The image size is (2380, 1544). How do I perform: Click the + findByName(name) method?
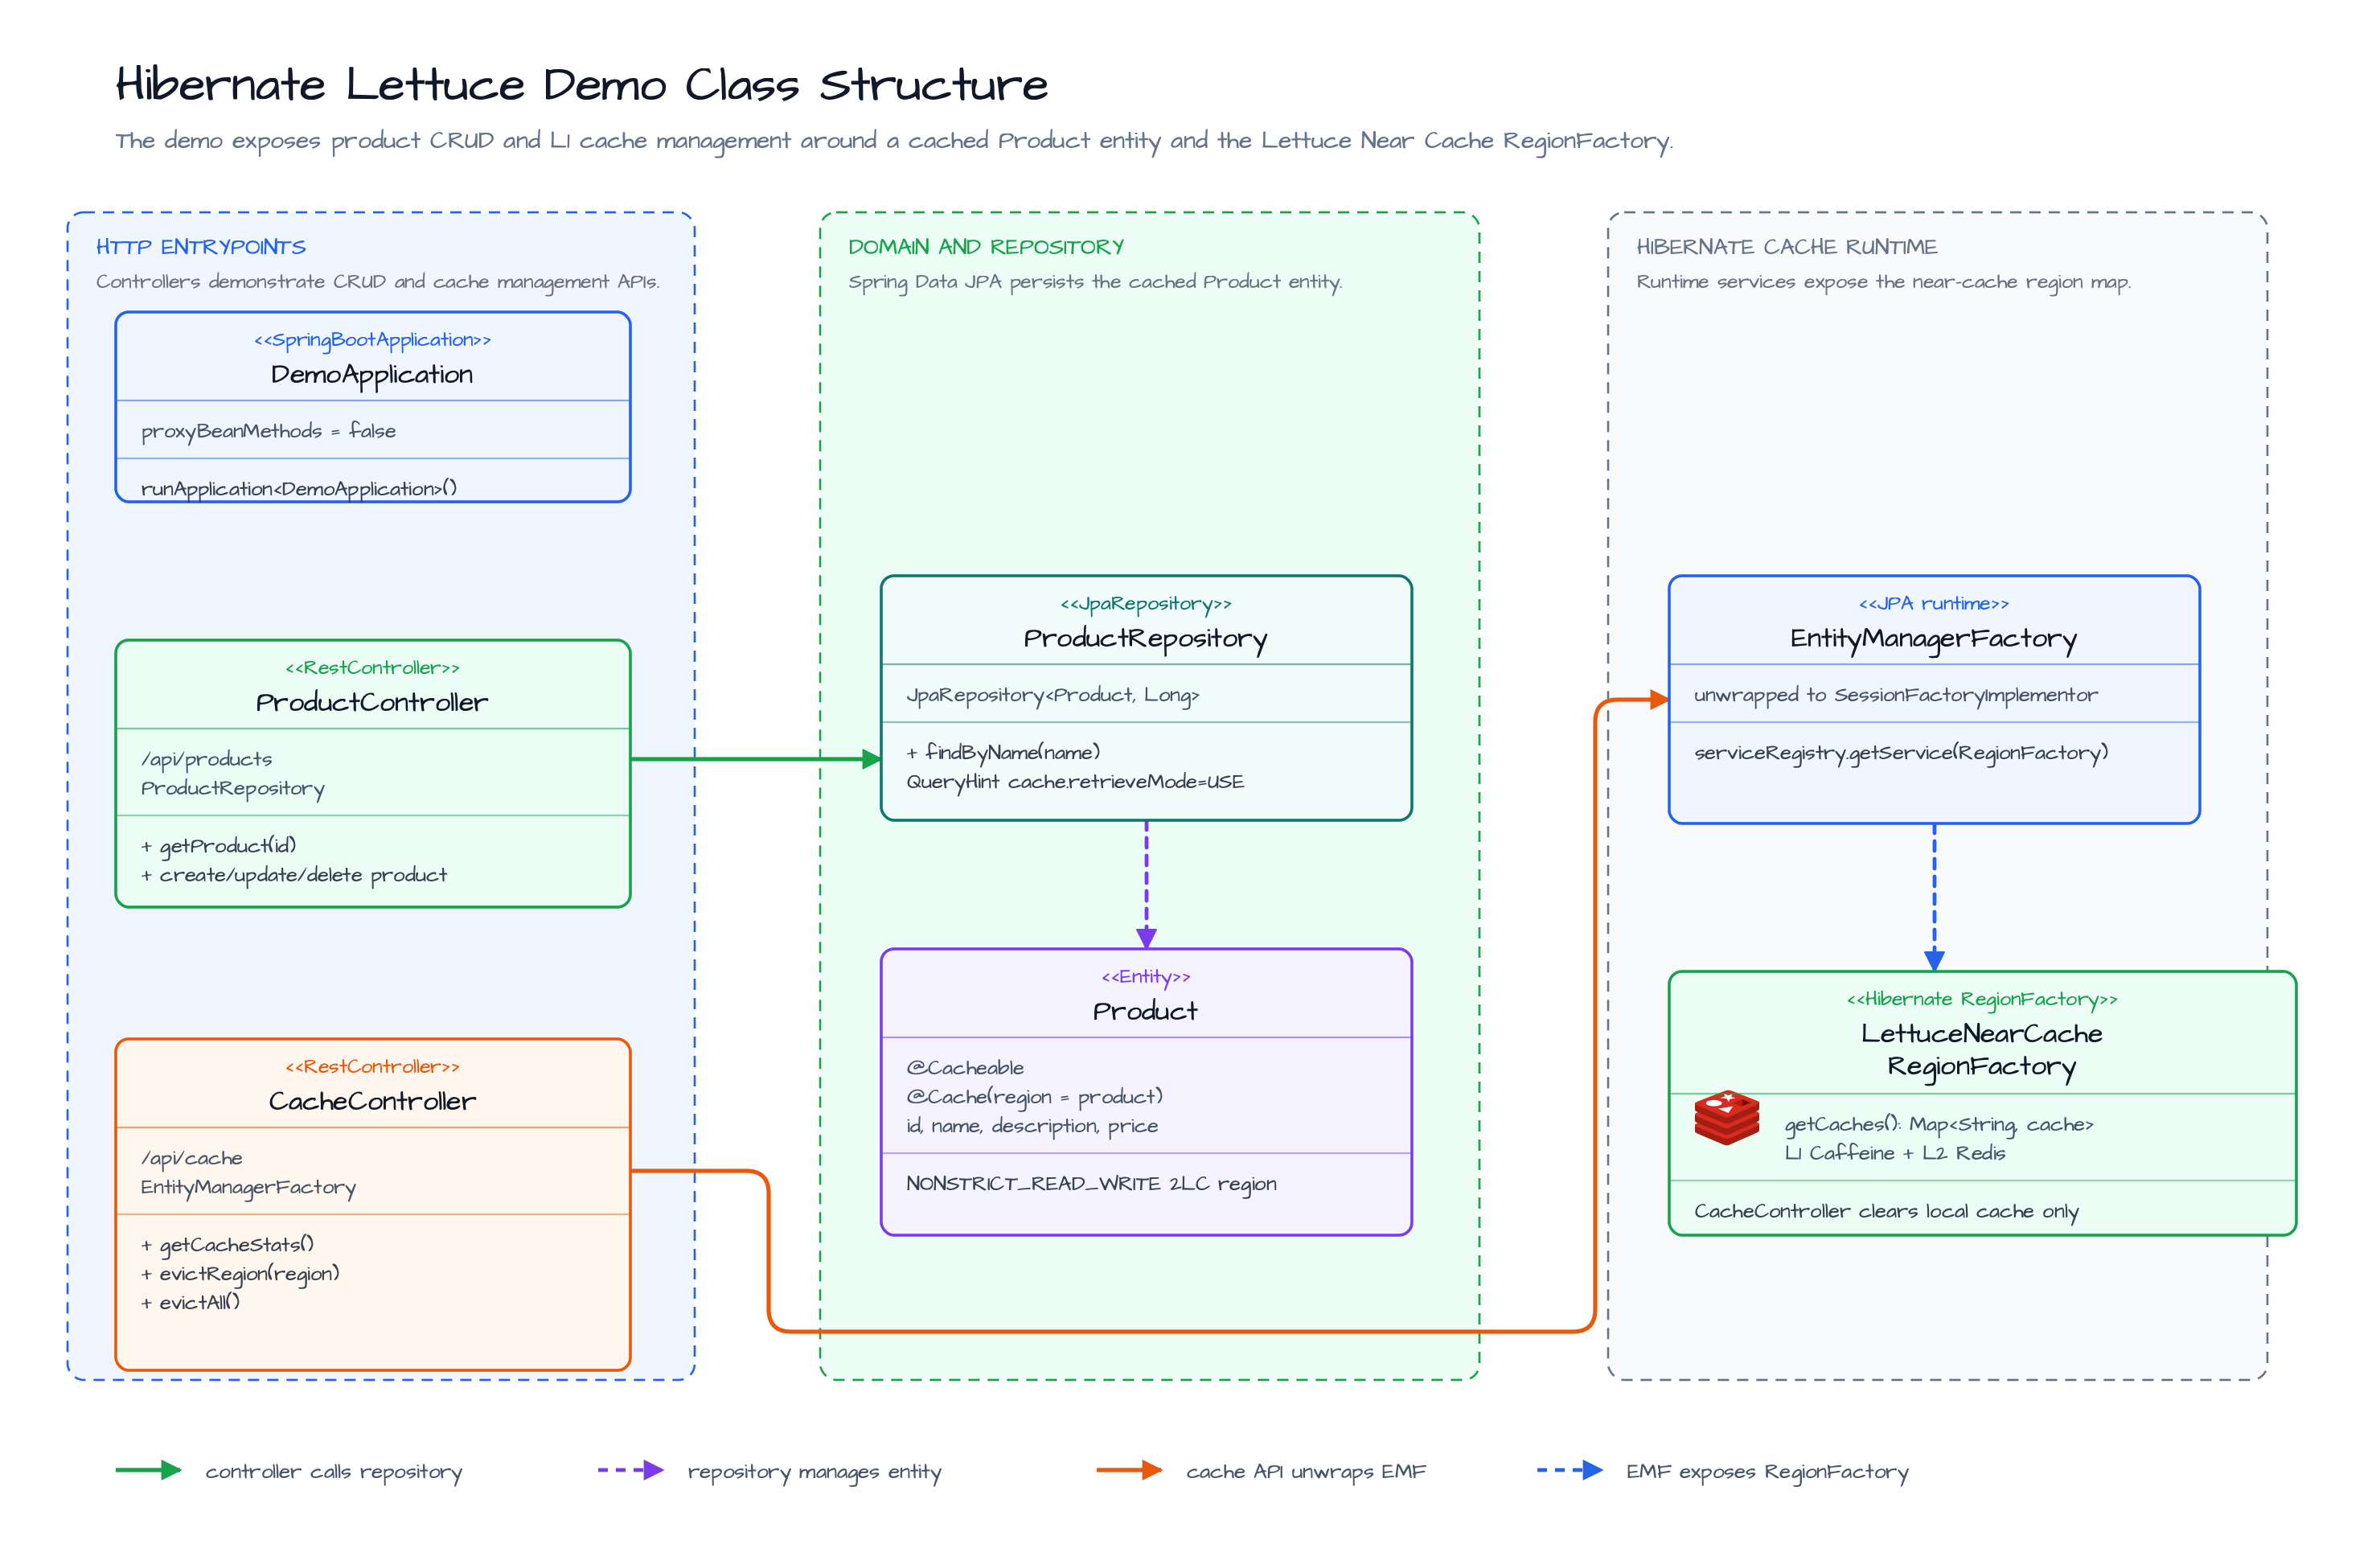point(1003,752)
